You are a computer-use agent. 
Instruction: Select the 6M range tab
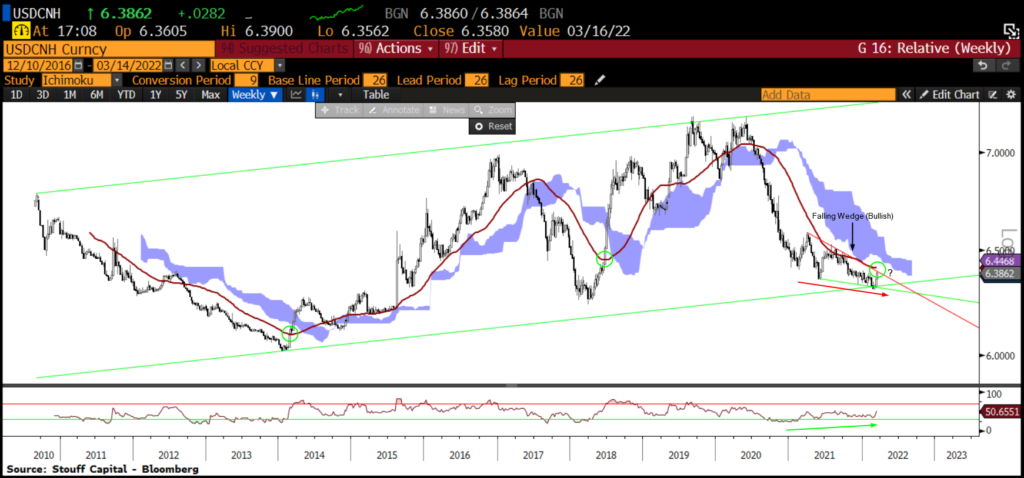pyautogui.click(x=97, y=95)
